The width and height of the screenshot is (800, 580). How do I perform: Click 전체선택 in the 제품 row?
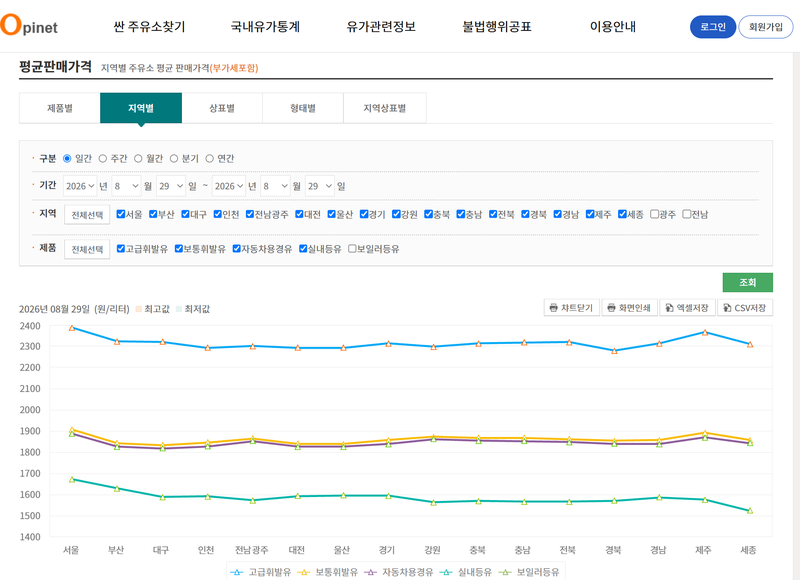87,249
